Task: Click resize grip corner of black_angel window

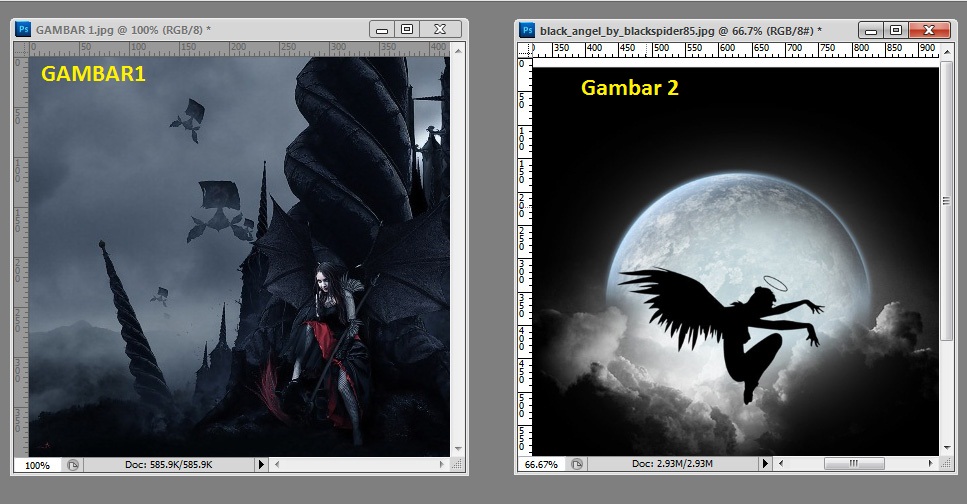Action: point(947,464)
